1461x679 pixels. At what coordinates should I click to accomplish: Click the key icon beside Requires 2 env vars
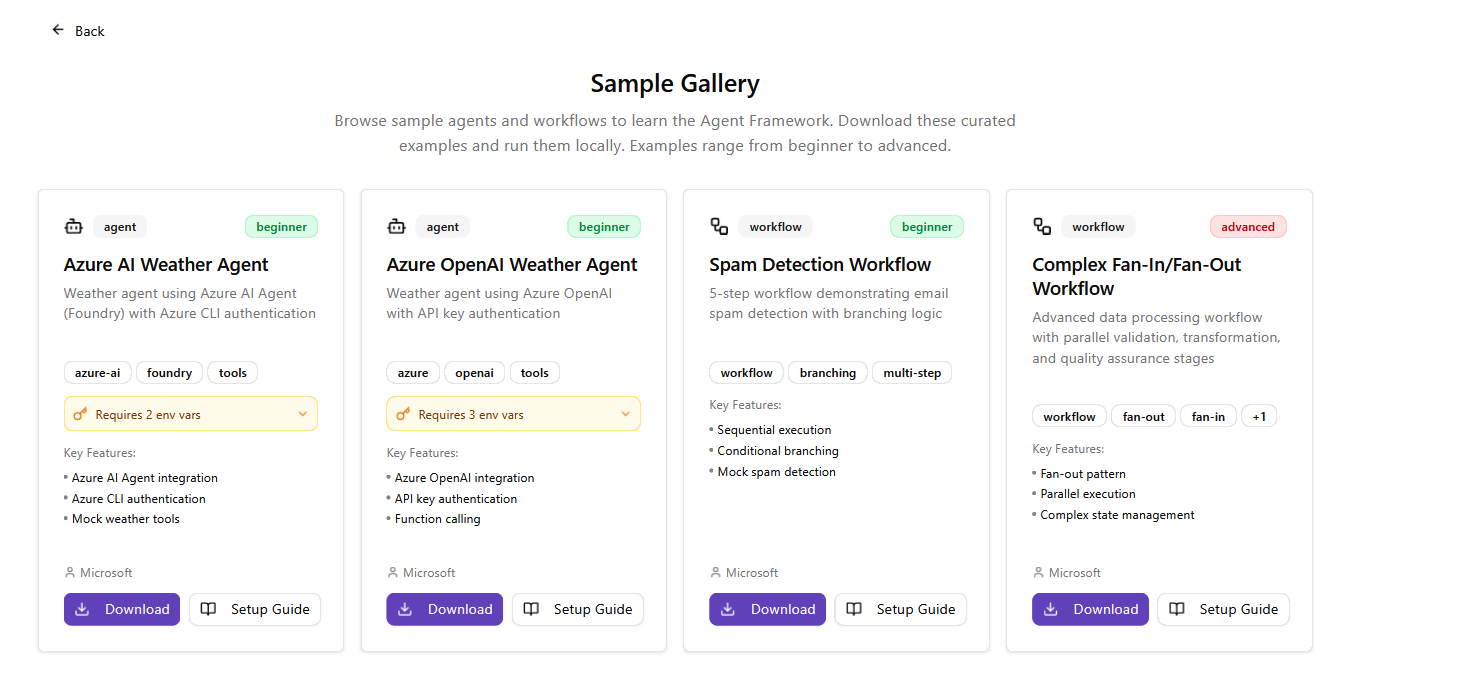point(81,414)
